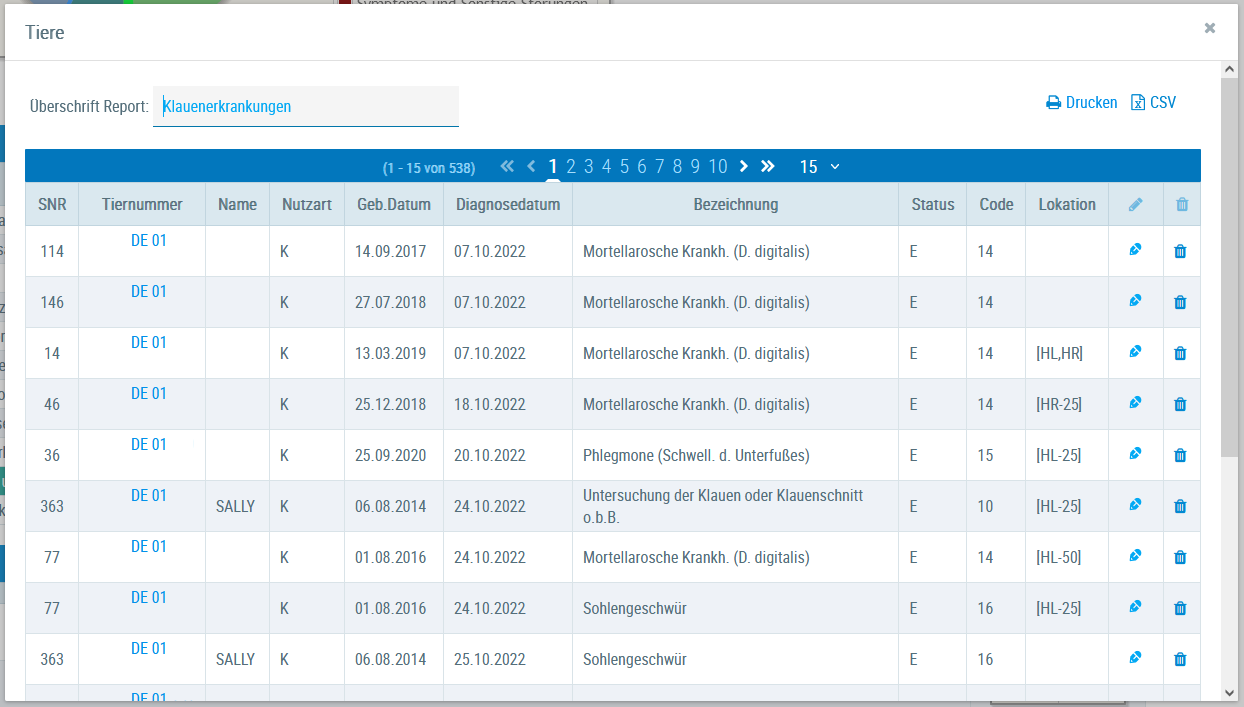
Task: Export the table using the CSV icon
Action: point(1138,103)
